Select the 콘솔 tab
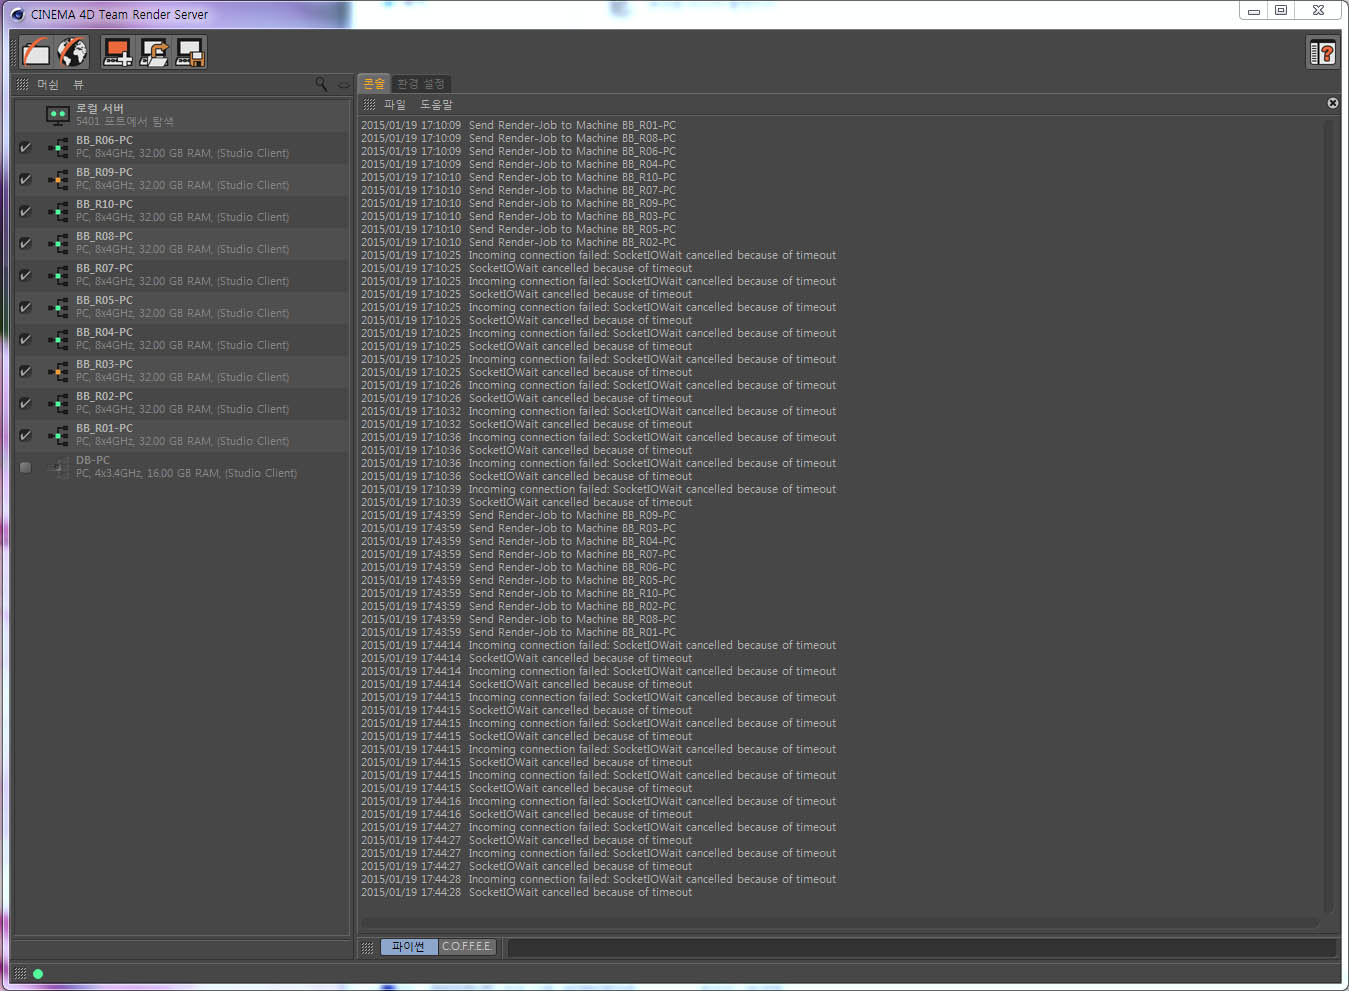The width and height of the screenshot is (1349, 991). pyautogui.click(x=374, y=84)
